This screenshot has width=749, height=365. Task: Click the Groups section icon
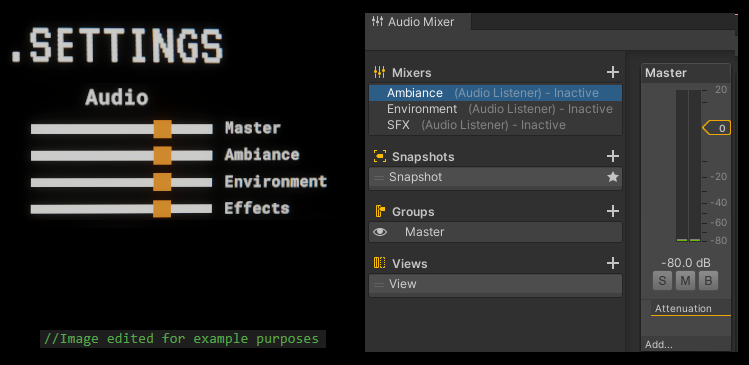click(x=380, y=211)
